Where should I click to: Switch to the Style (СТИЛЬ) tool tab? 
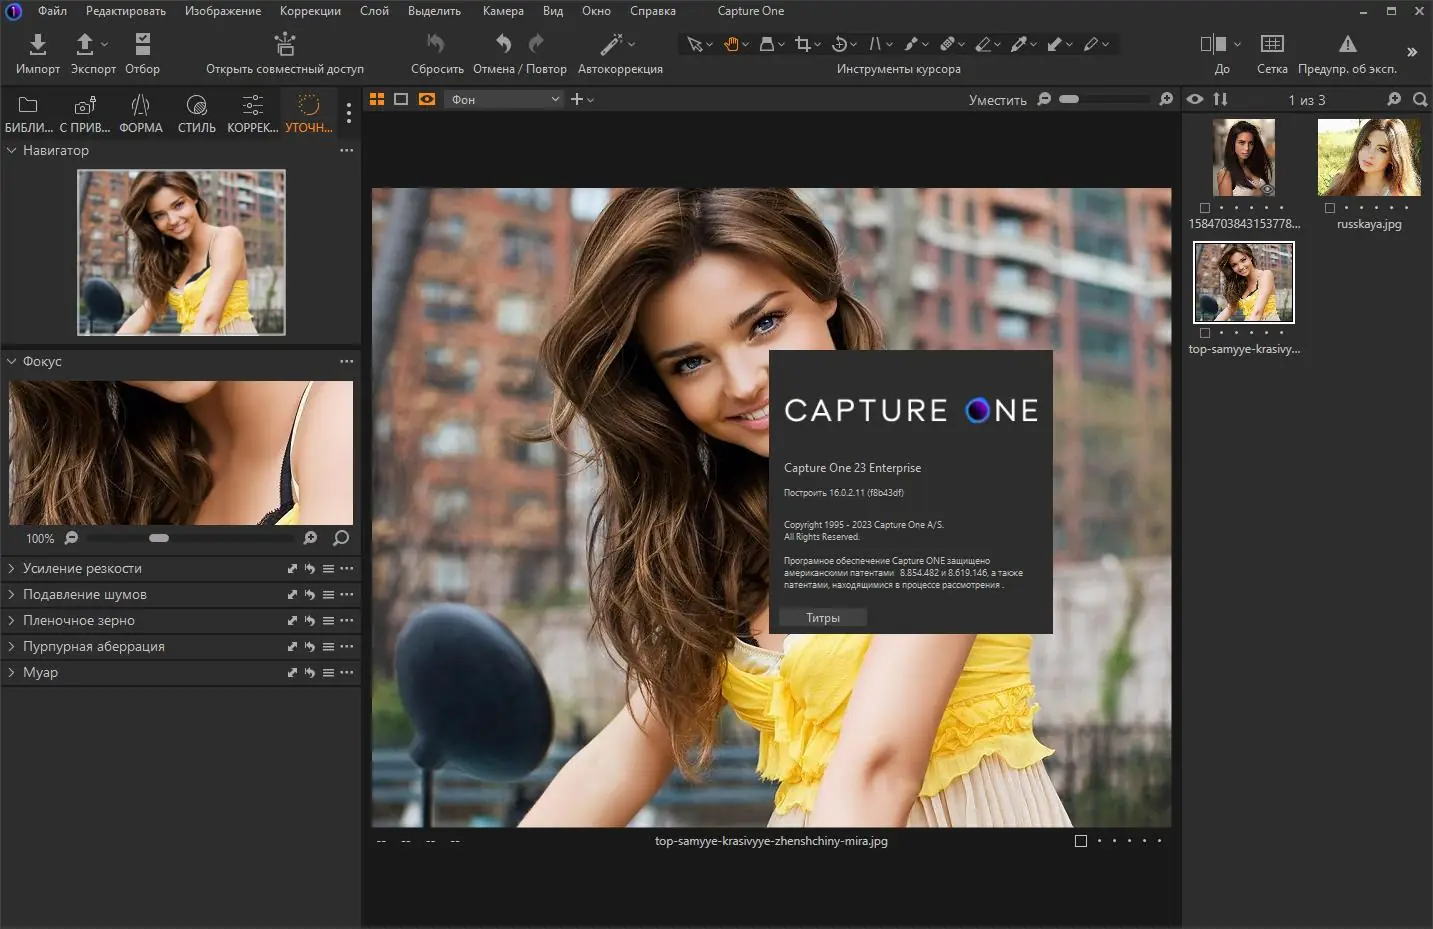196,106
